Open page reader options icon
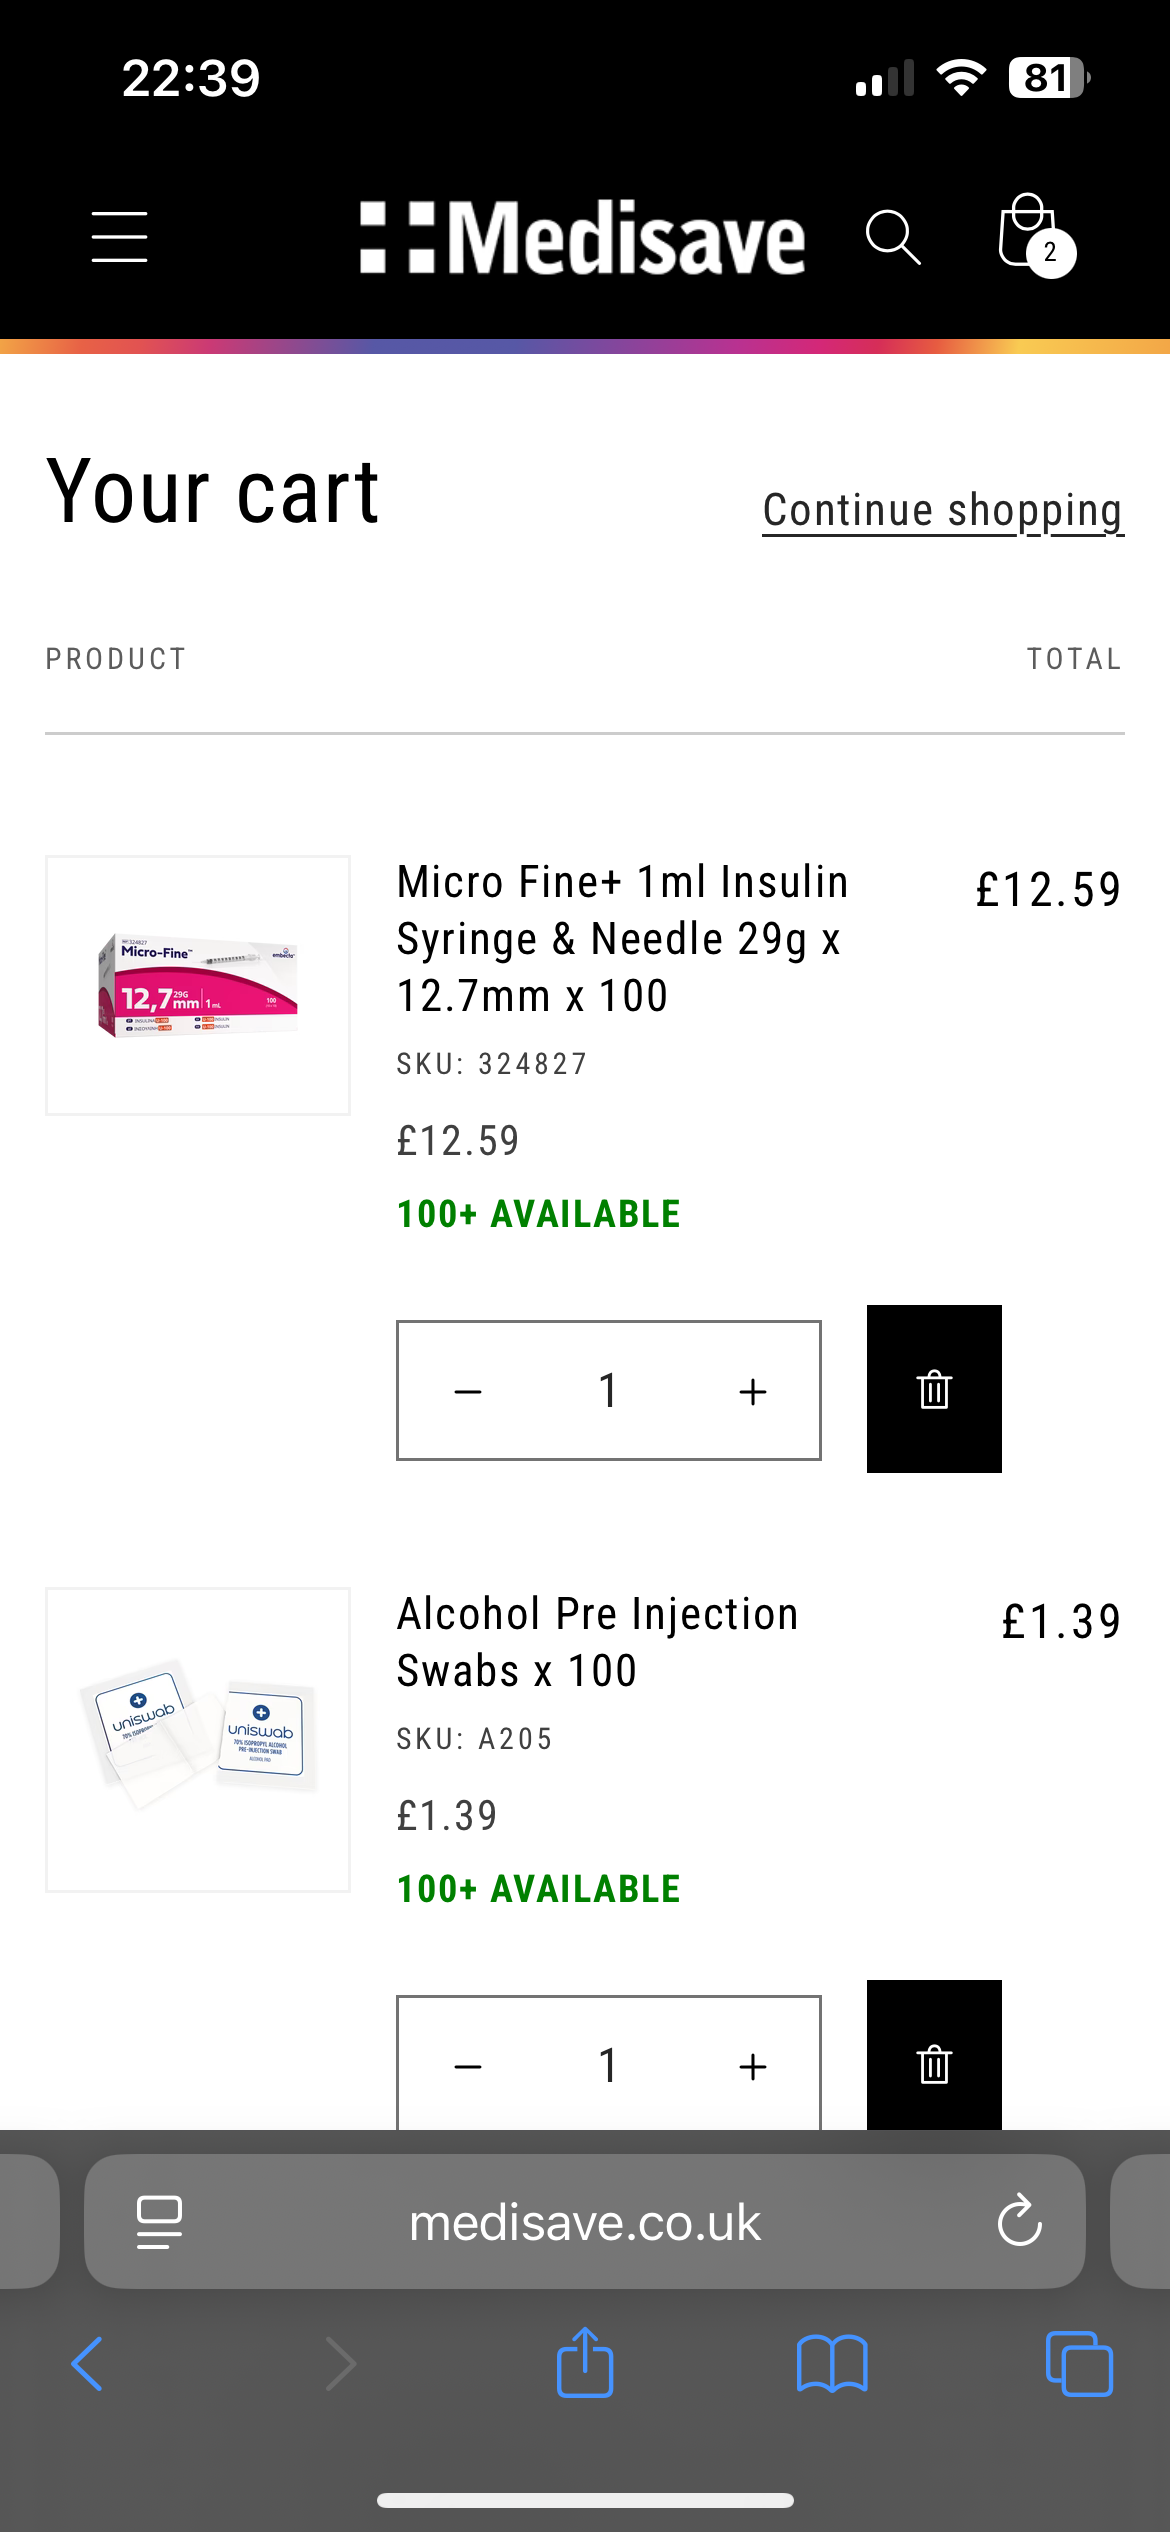1170x2532 pixels. [159, 2222]
